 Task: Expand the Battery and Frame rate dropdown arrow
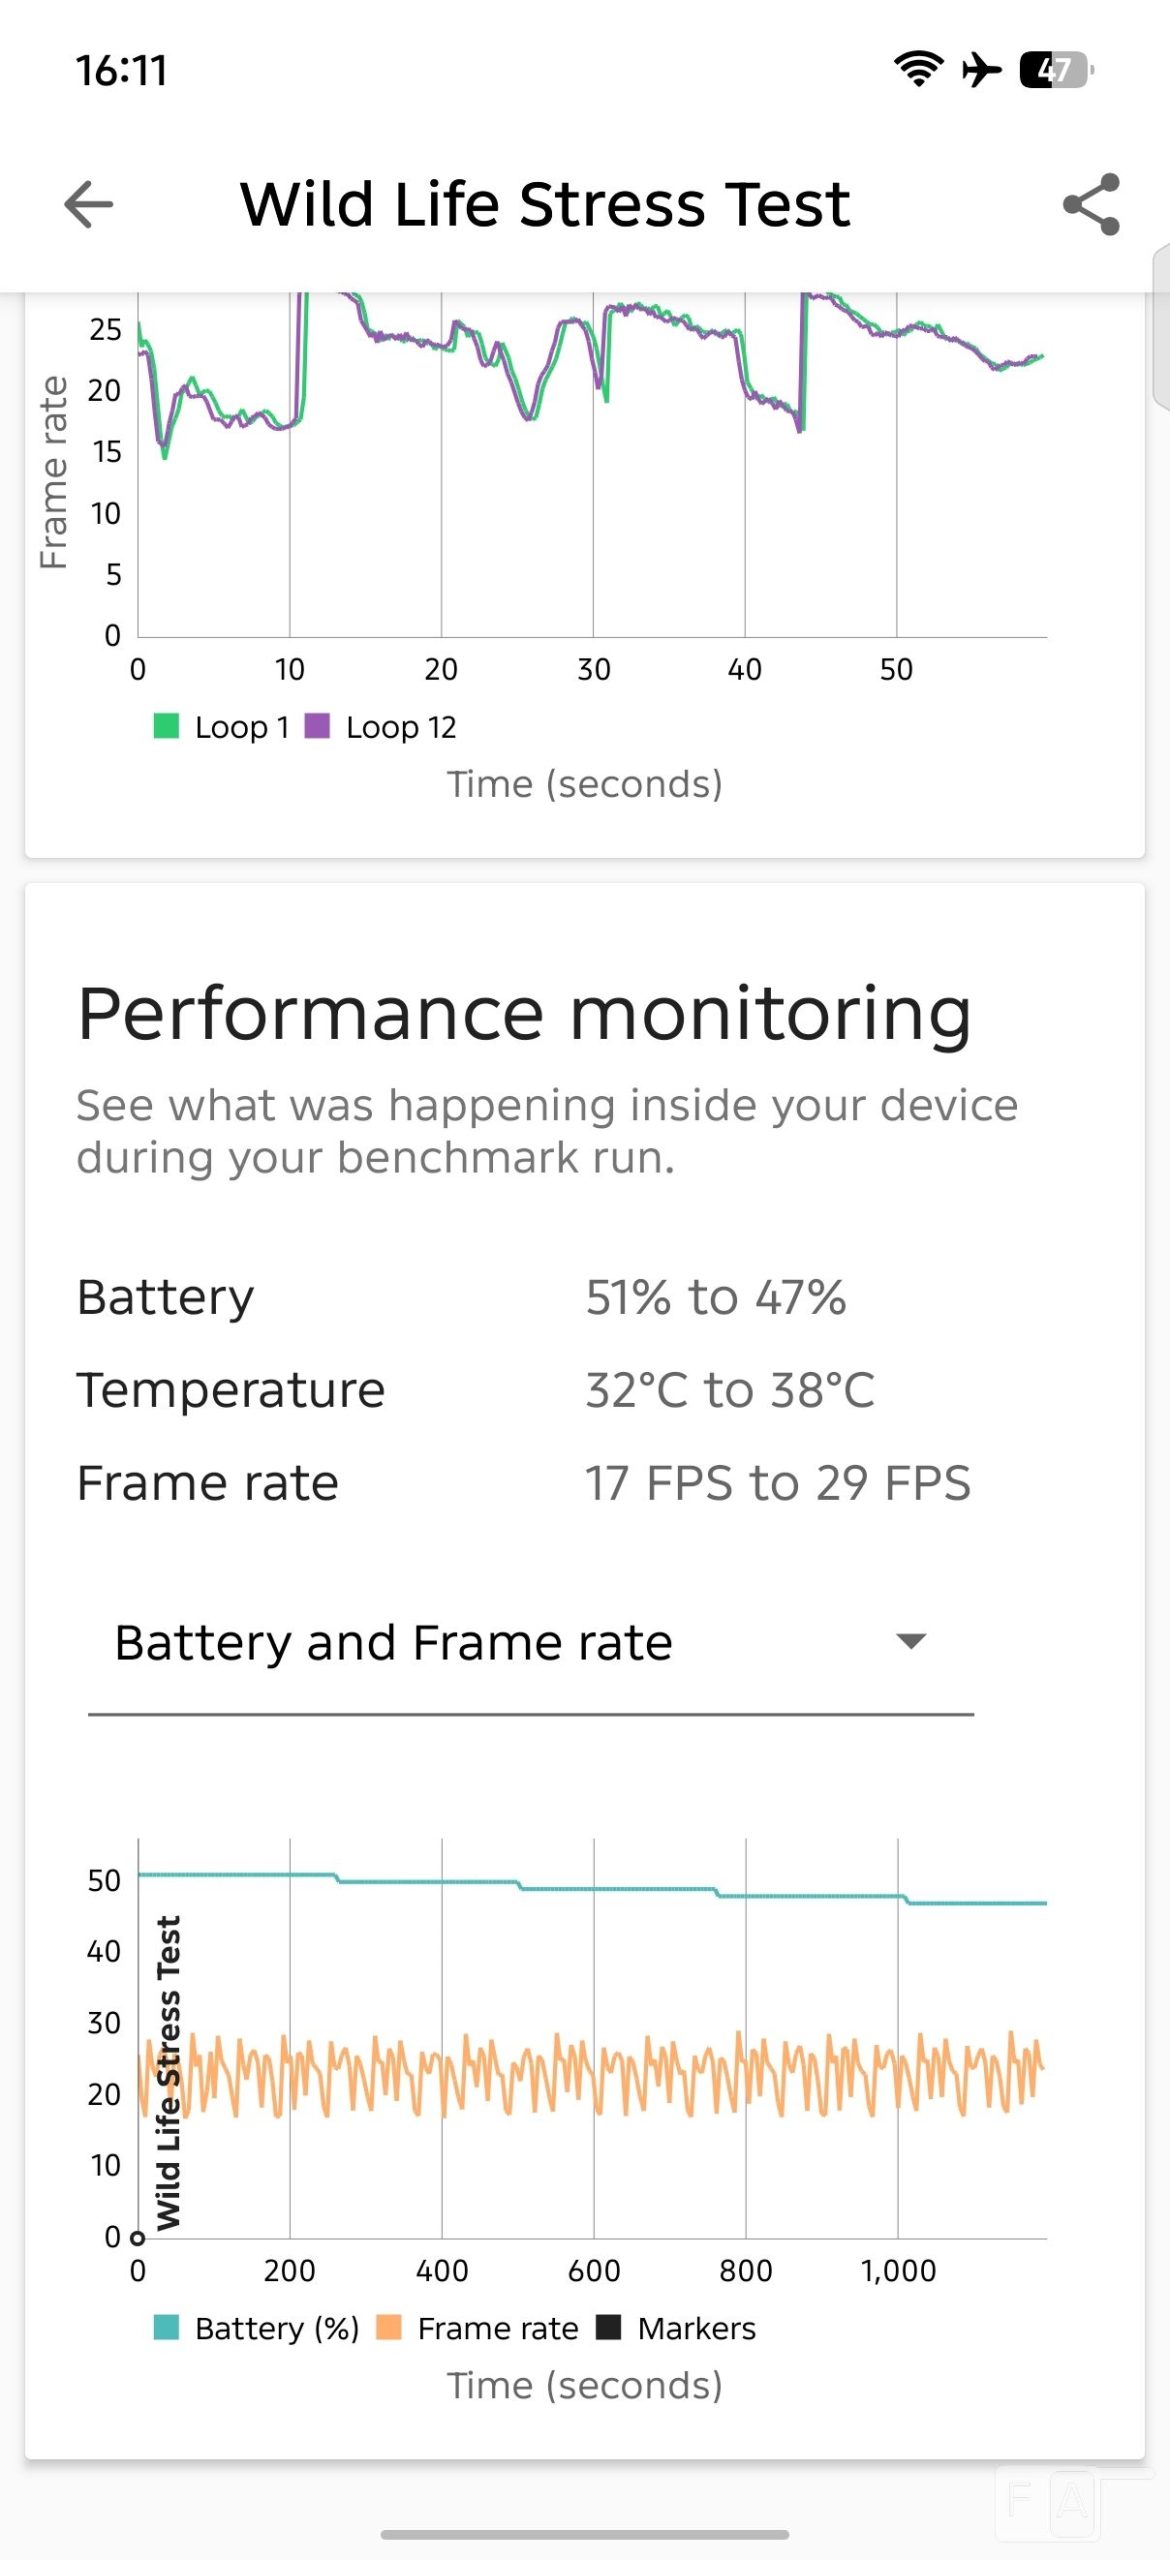pos(911,1641)
